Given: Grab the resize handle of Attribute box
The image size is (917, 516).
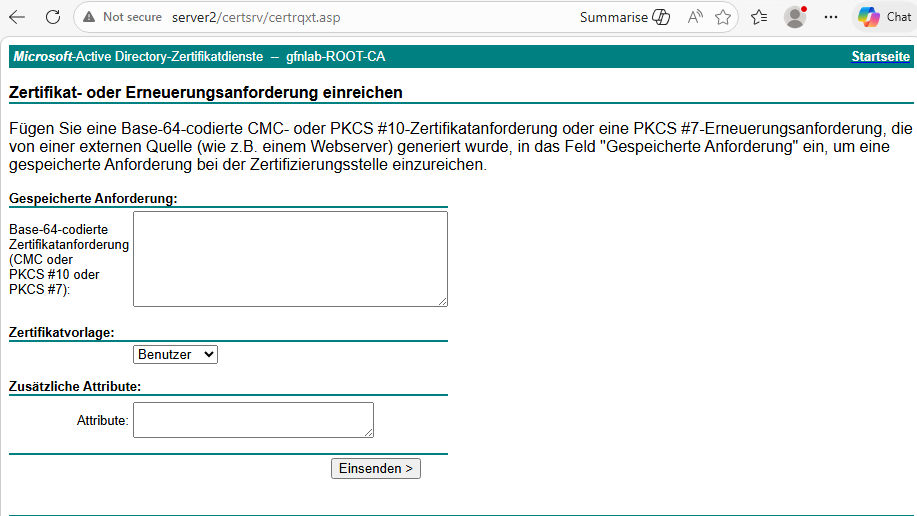Looking at the screenshot, I should point(368,432).
